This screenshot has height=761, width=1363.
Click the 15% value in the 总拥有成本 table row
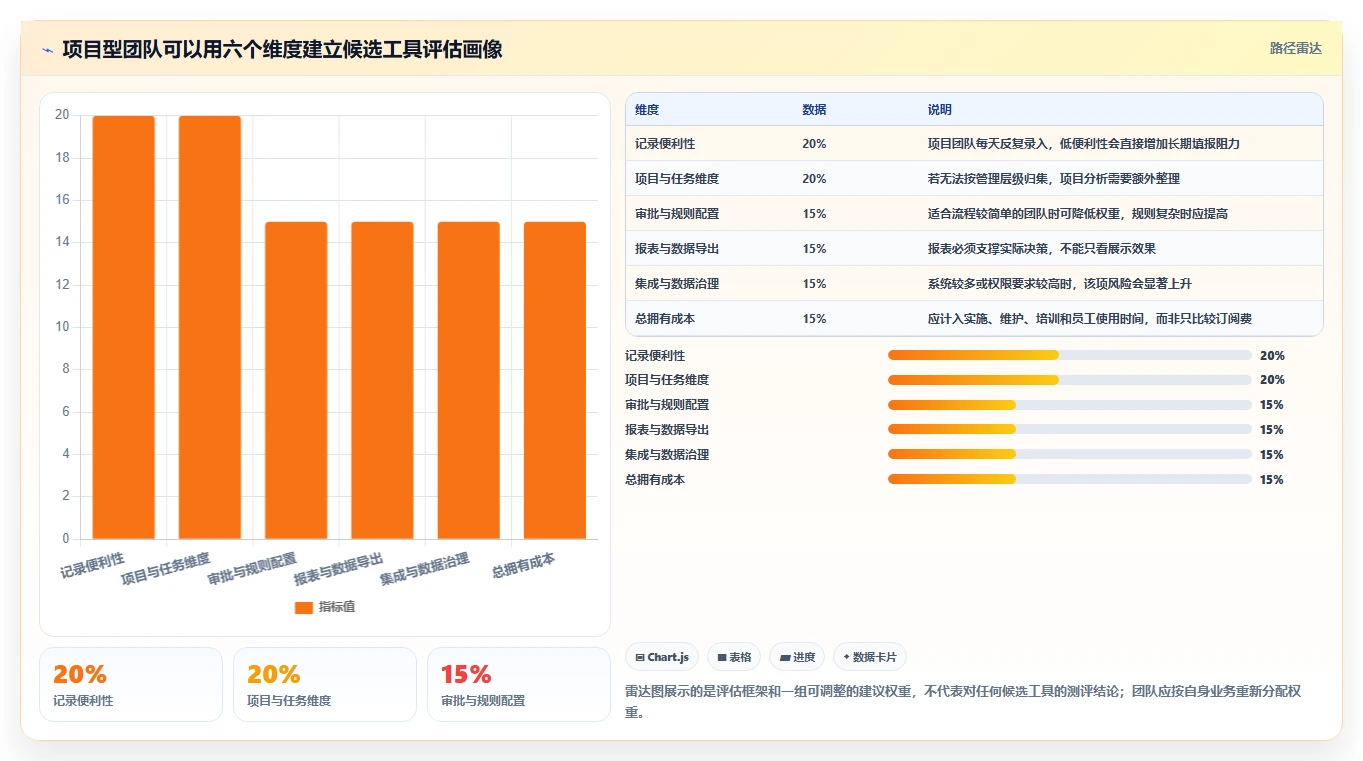814,319
